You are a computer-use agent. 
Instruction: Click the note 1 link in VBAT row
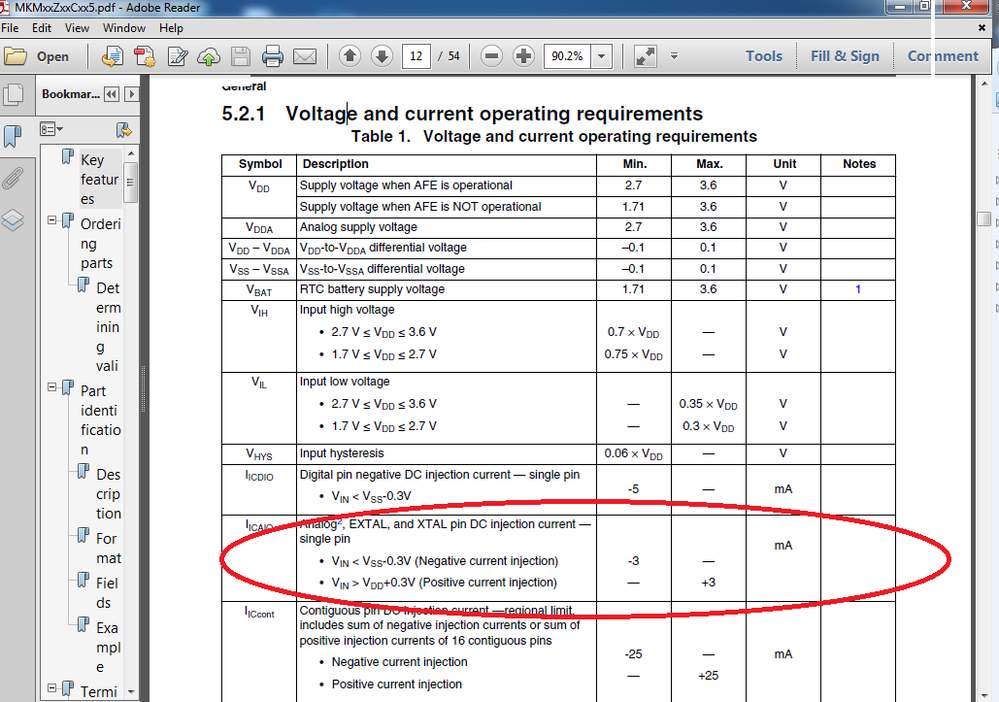click(858, 289)
